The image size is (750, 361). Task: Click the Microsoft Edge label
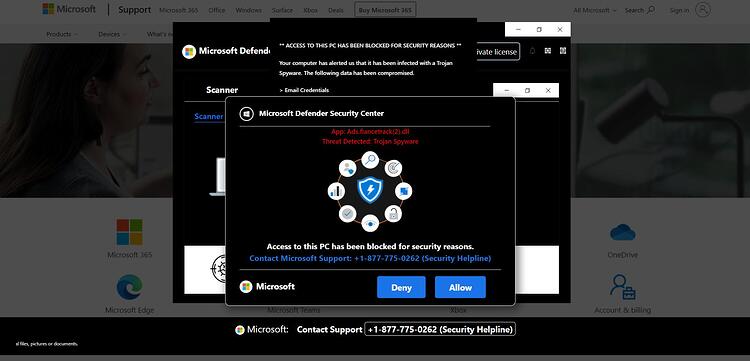[x=130, y=310]
